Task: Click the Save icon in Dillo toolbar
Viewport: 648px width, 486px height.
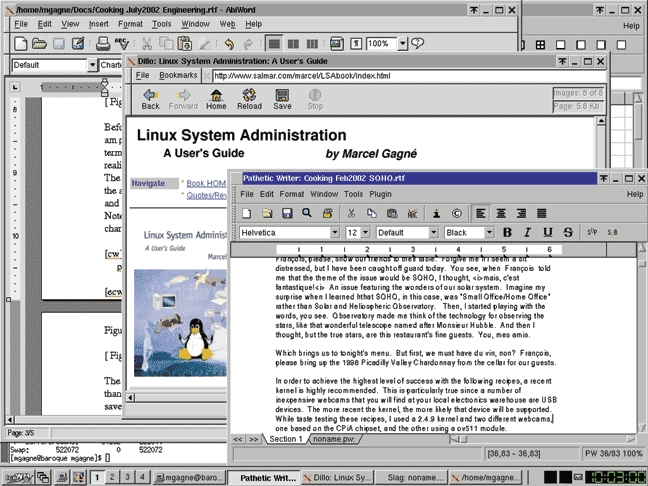Action: (282, 98)
